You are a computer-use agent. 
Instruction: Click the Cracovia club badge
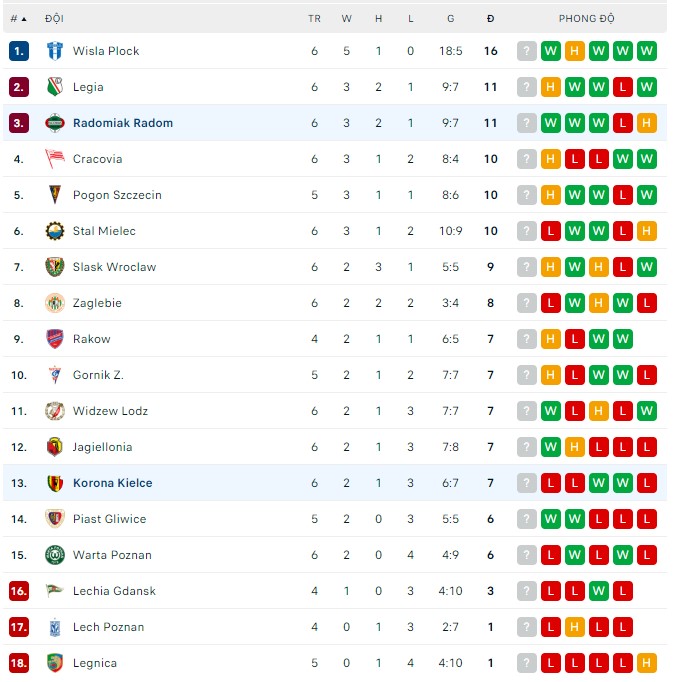(x=55, y=159)
